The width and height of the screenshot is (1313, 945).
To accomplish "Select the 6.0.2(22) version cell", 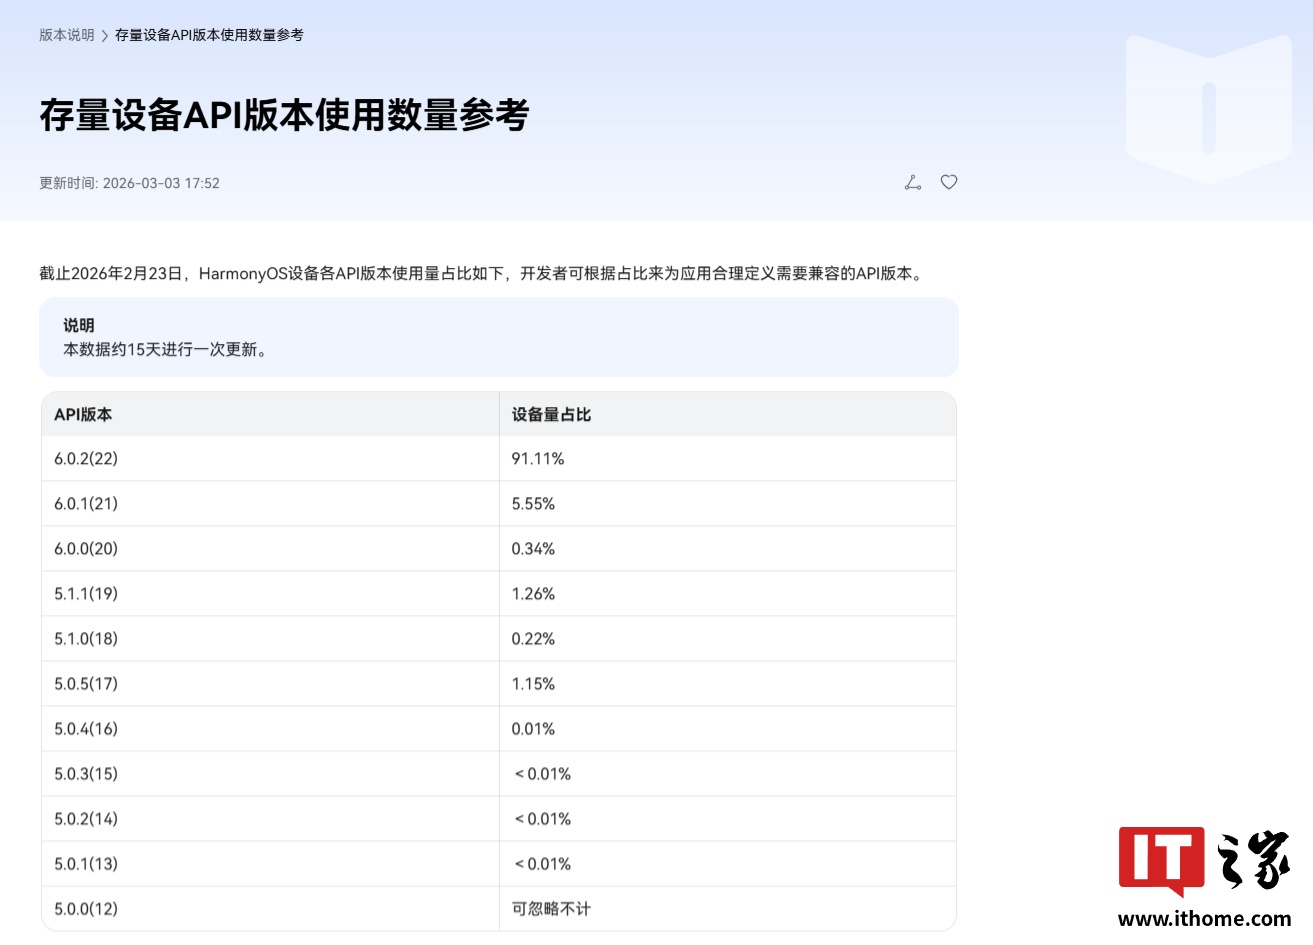I will [270, 459].
